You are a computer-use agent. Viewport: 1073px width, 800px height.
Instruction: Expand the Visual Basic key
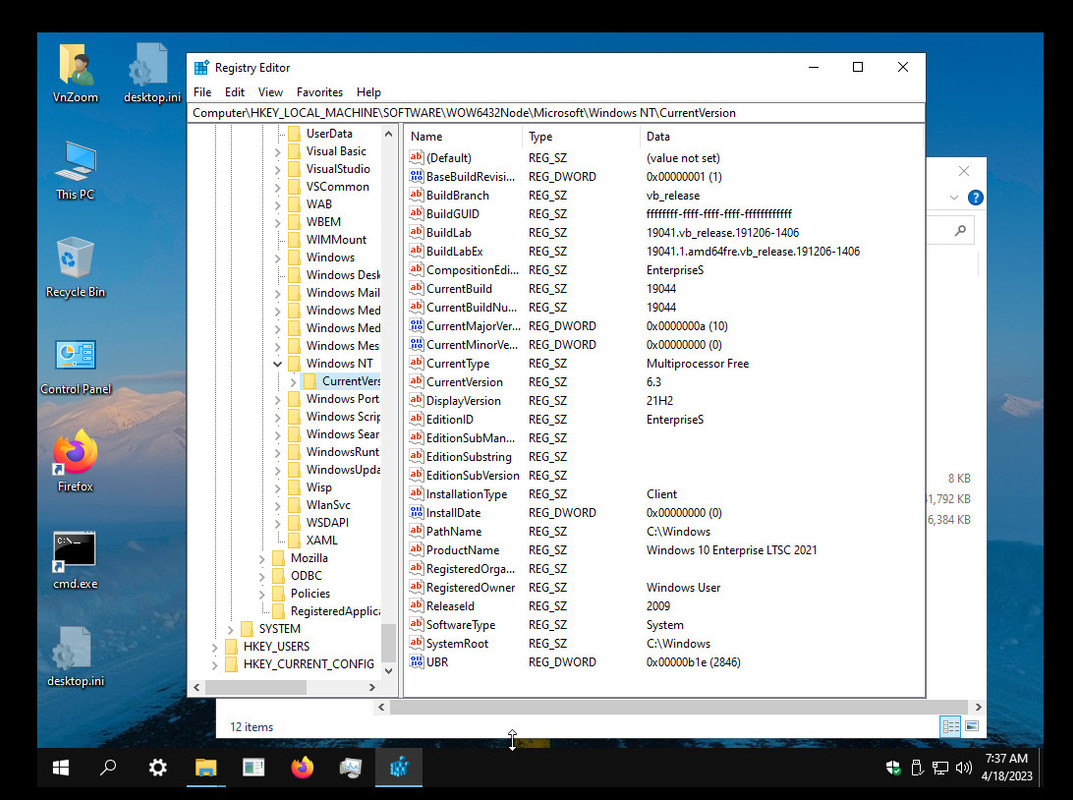point(277,151)
